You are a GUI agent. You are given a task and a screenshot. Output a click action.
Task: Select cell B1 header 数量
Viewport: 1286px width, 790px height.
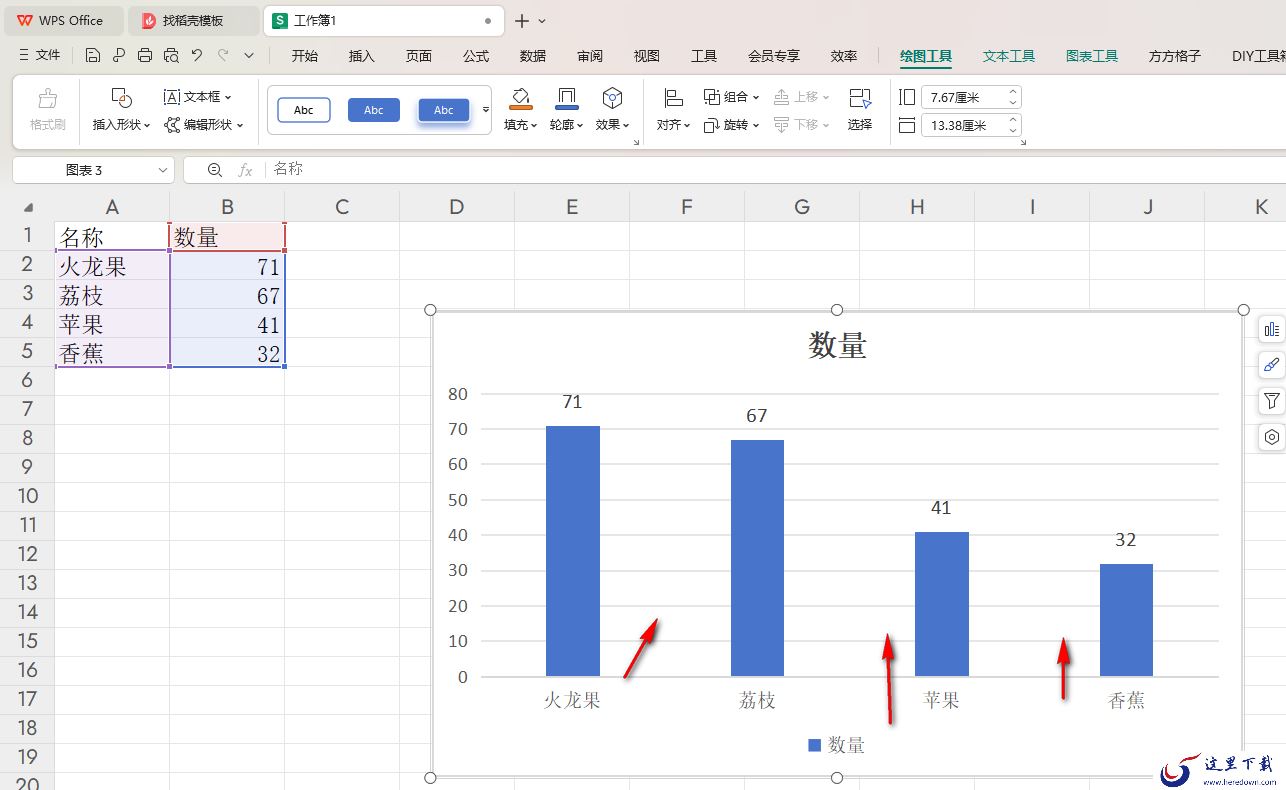pyautogui.click(x=227, y=237)
